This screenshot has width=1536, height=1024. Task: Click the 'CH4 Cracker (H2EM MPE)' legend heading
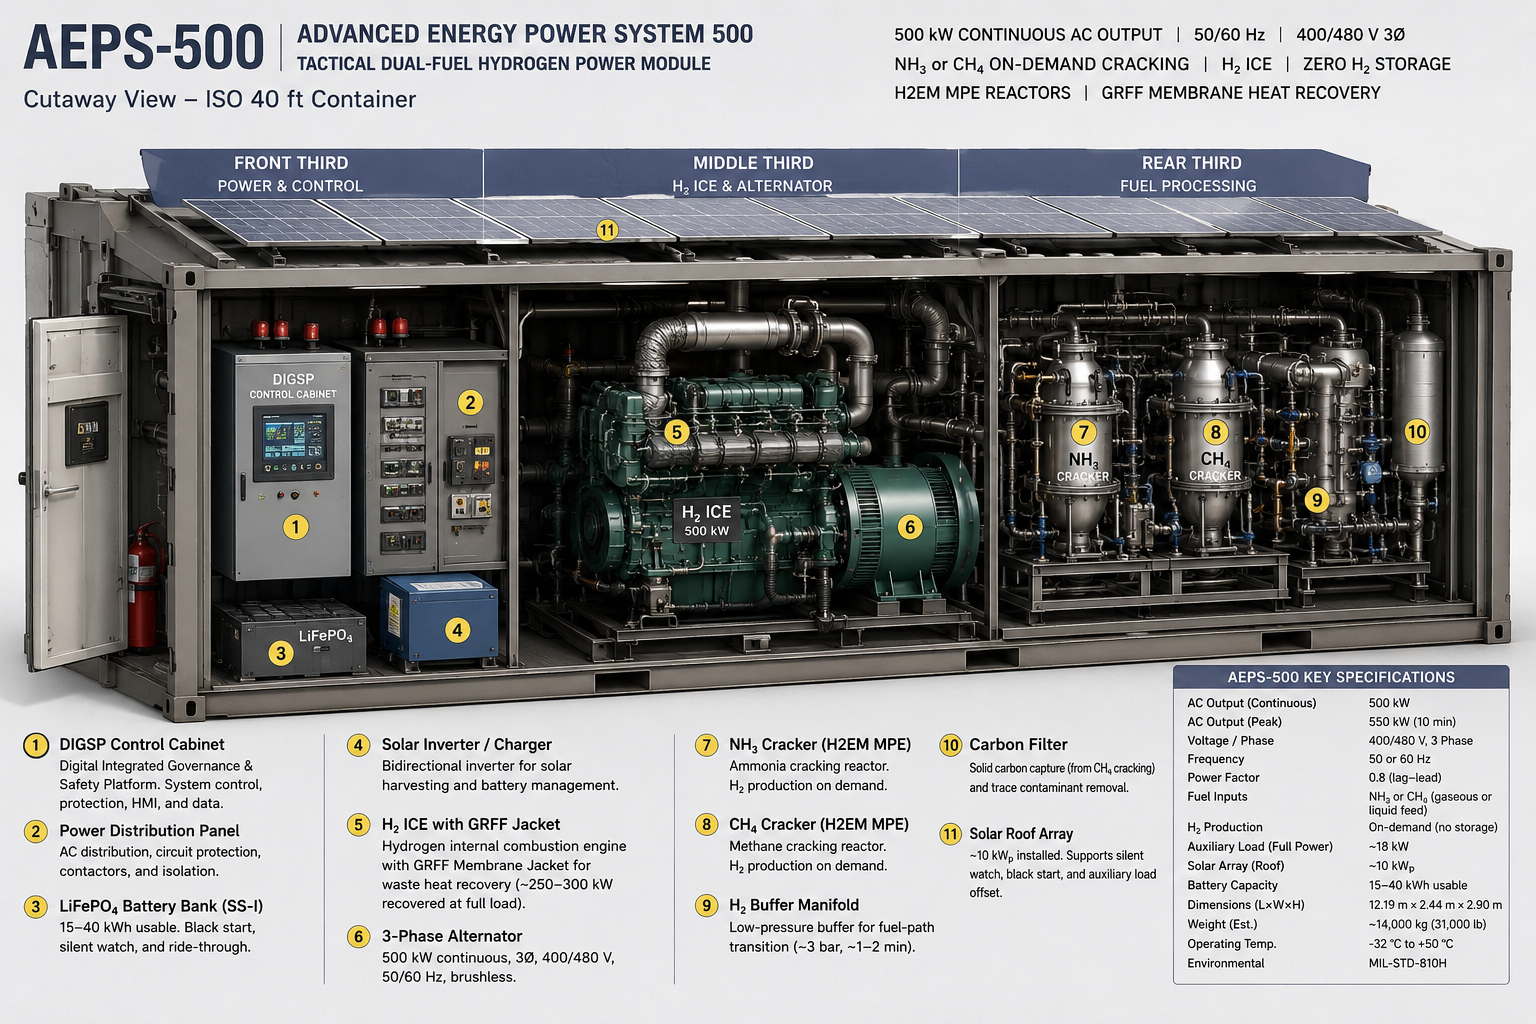[x=819, y=825]
